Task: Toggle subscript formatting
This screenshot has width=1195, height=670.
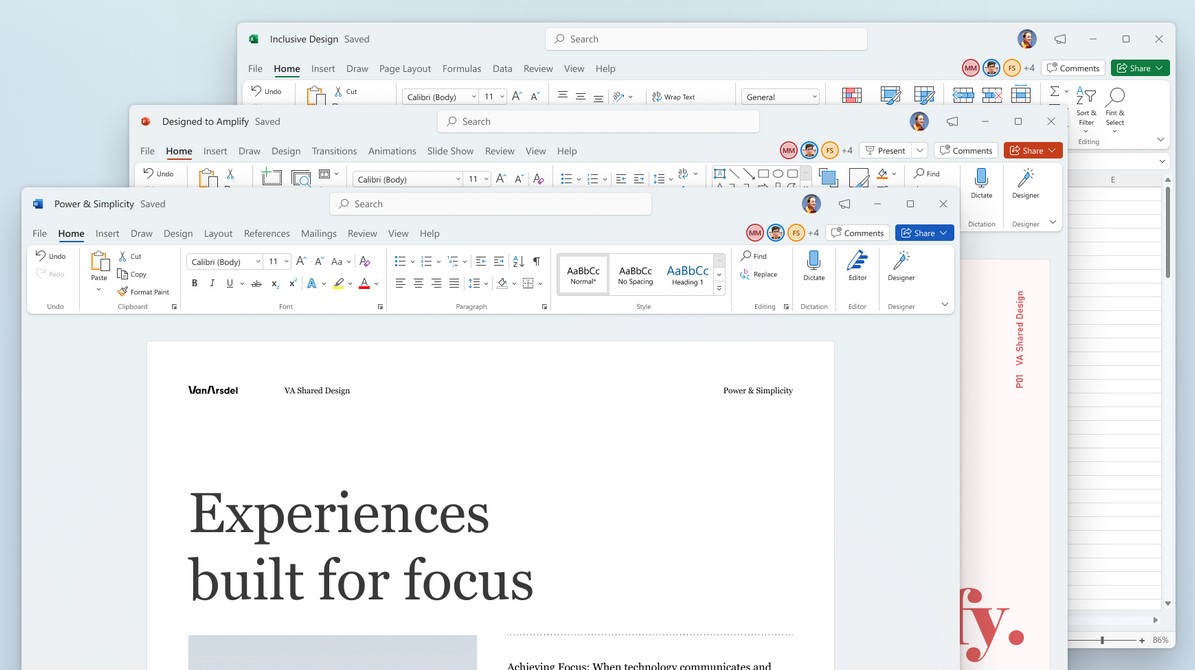Action: (275, 284)
